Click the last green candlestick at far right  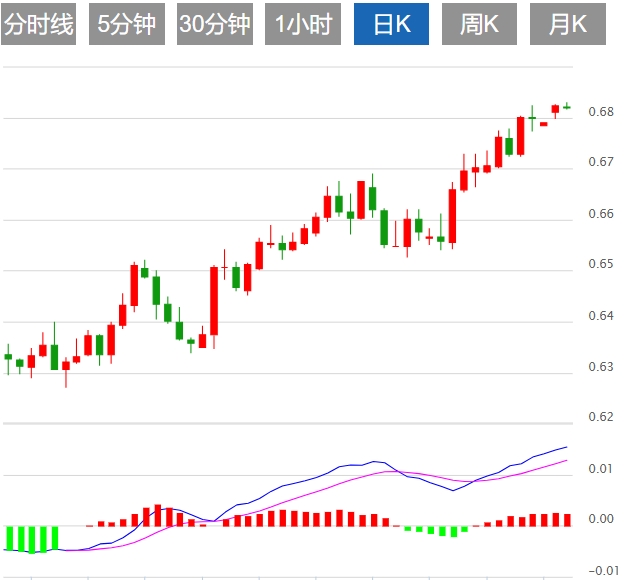pos(567,106)
